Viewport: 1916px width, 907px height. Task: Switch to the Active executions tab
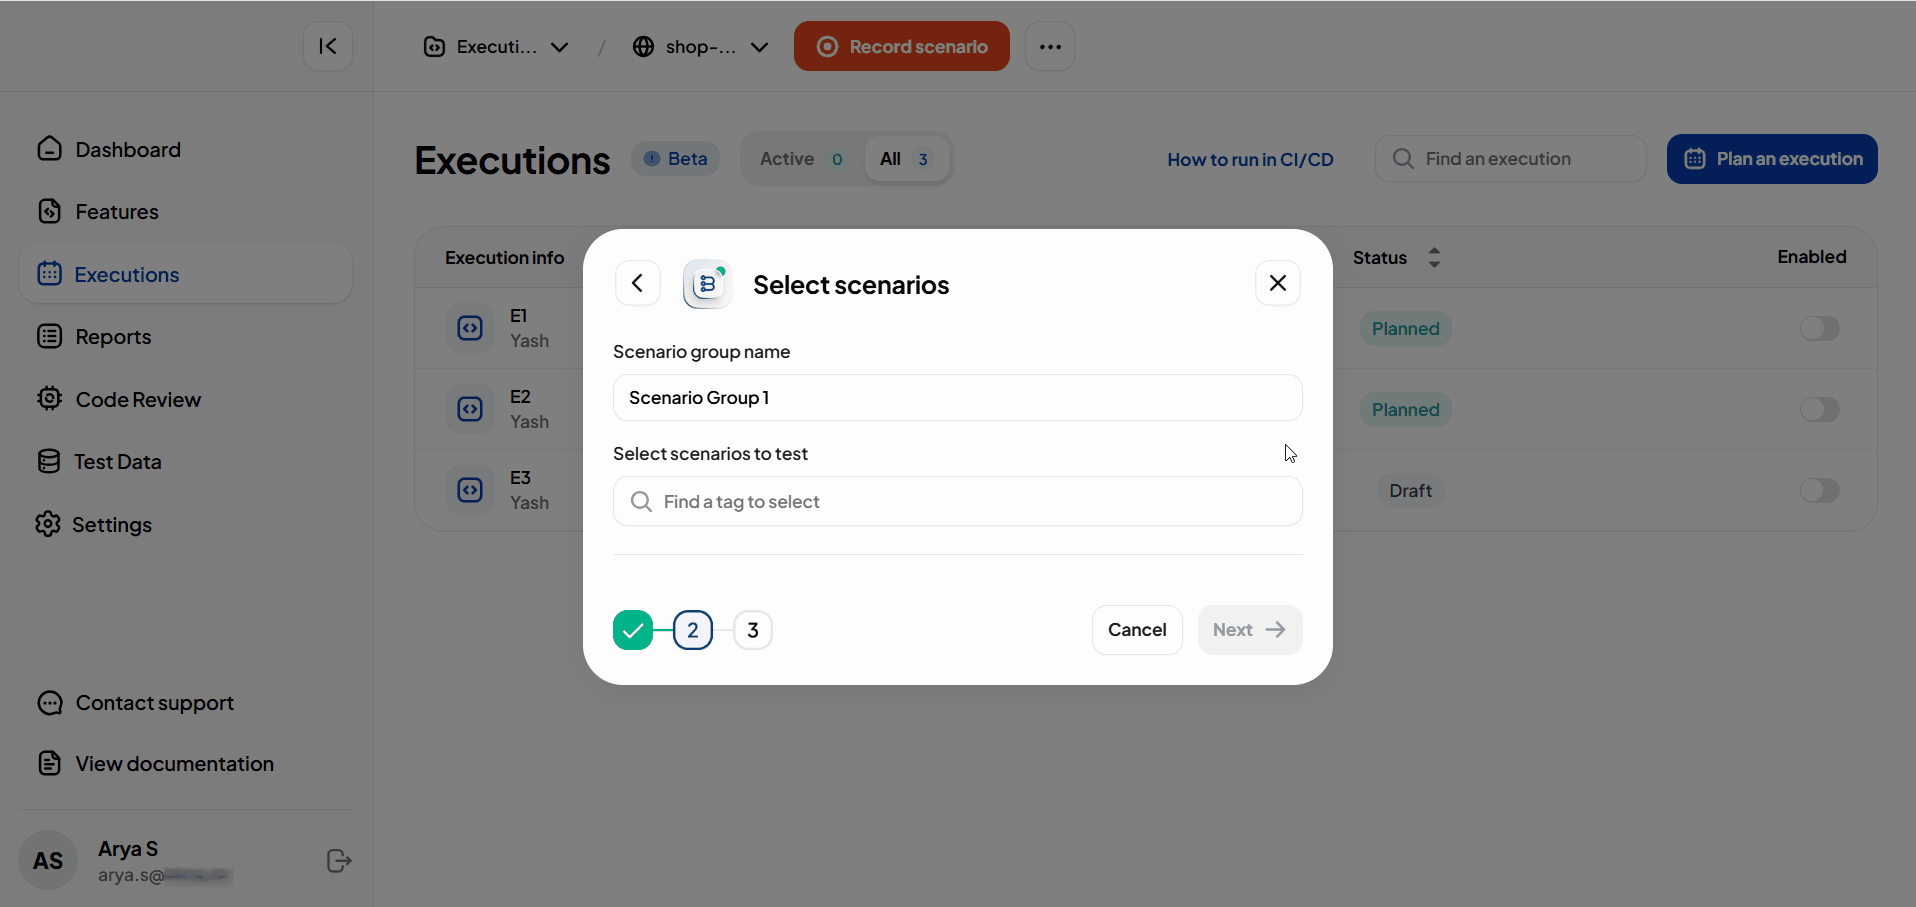tap(801, 159)
